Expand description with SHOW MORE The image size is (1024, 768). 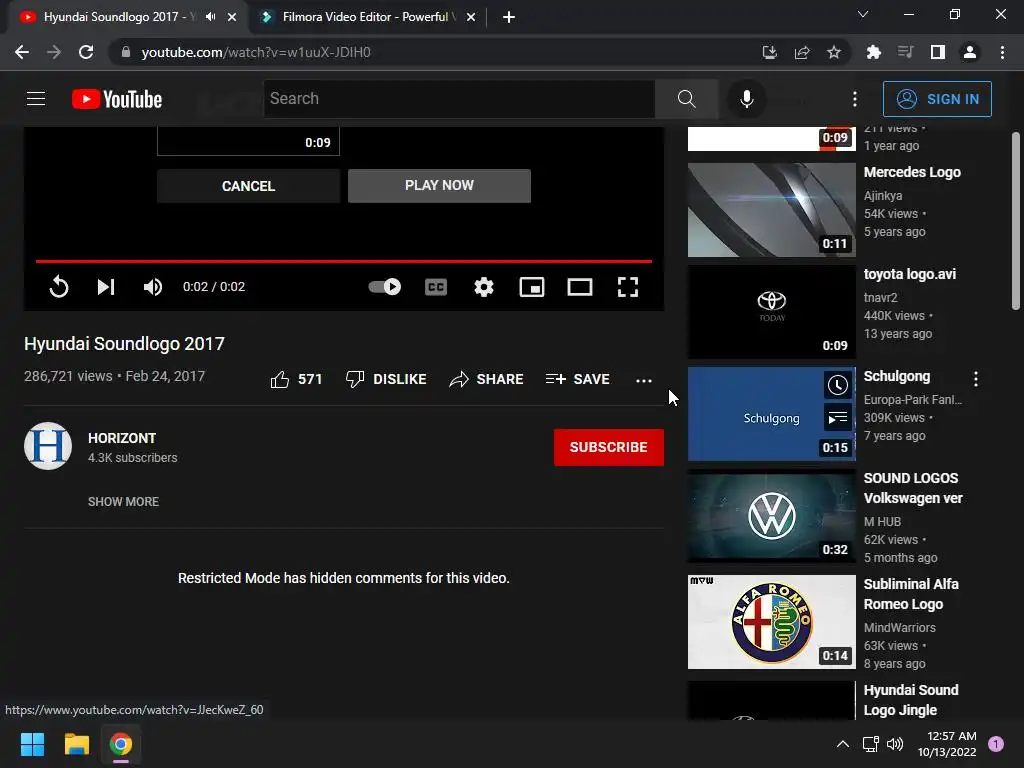[123, 502]
